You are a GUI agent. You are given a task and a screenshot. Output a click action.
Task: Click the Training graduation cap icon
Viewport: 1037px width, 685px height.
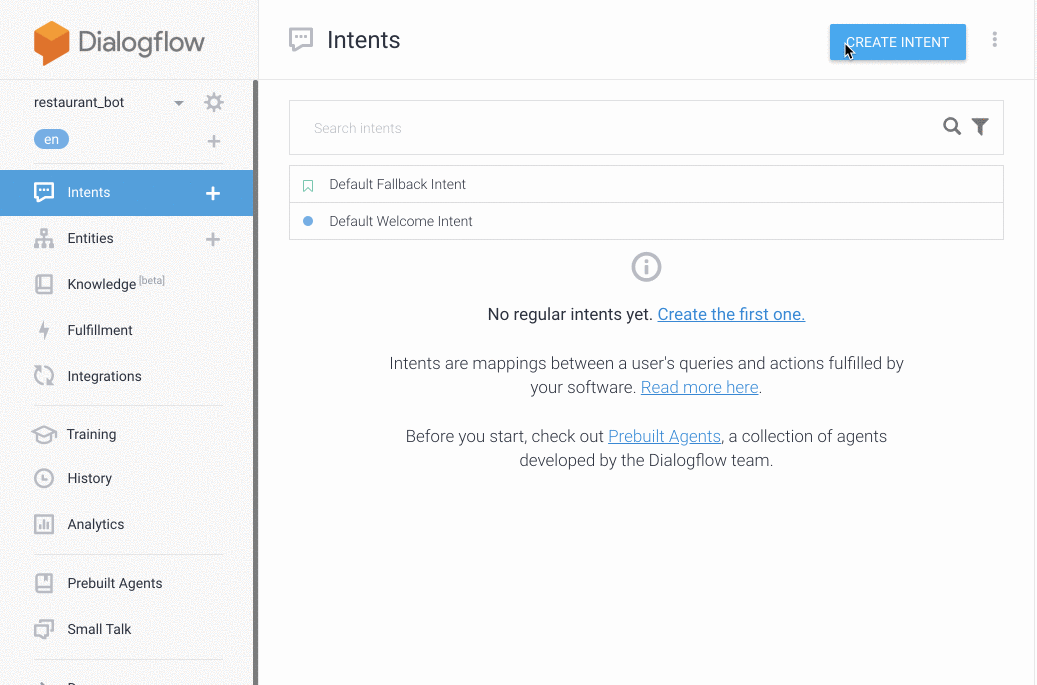point(44,434)
